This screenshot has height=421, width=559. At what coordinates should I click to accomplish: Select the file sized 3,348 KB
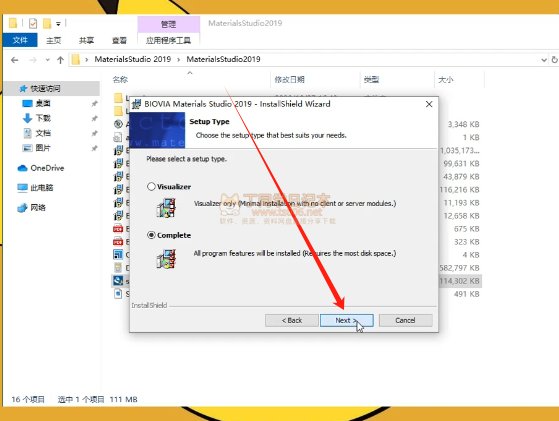[x=463, y=124]
